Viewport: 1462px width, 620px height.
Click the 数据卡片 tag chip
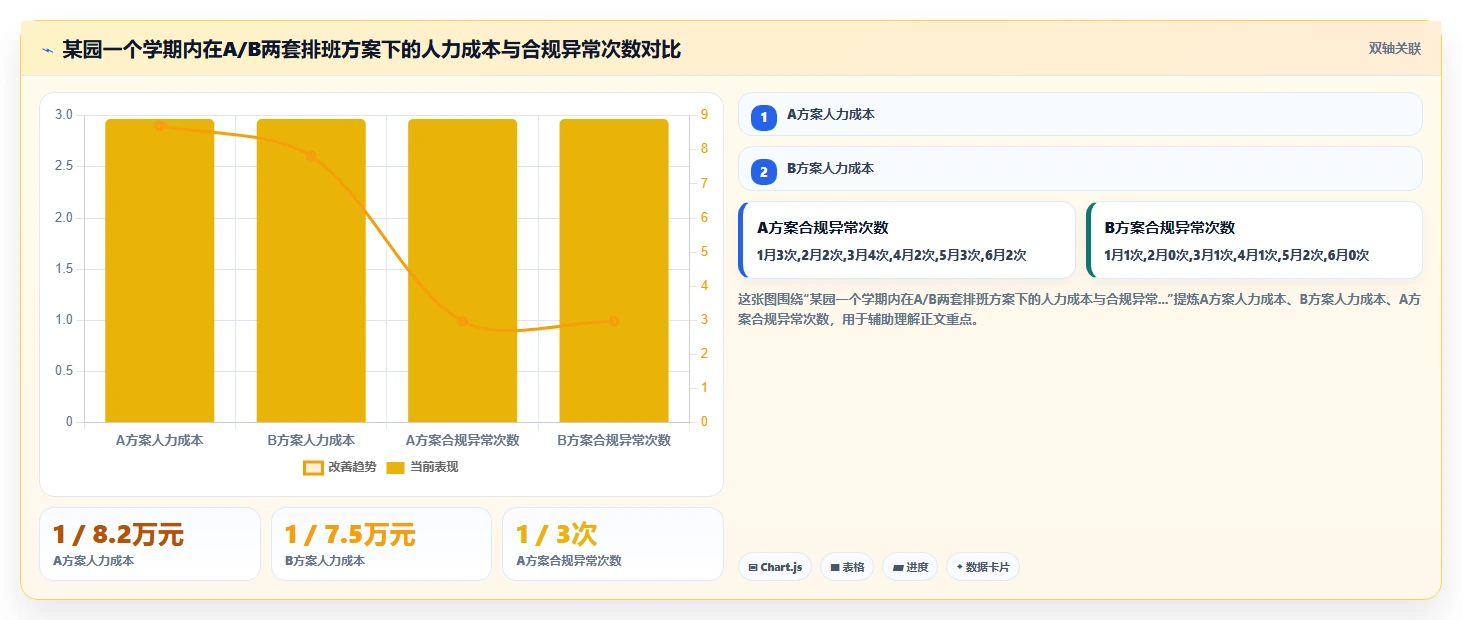tap(983, 567)
